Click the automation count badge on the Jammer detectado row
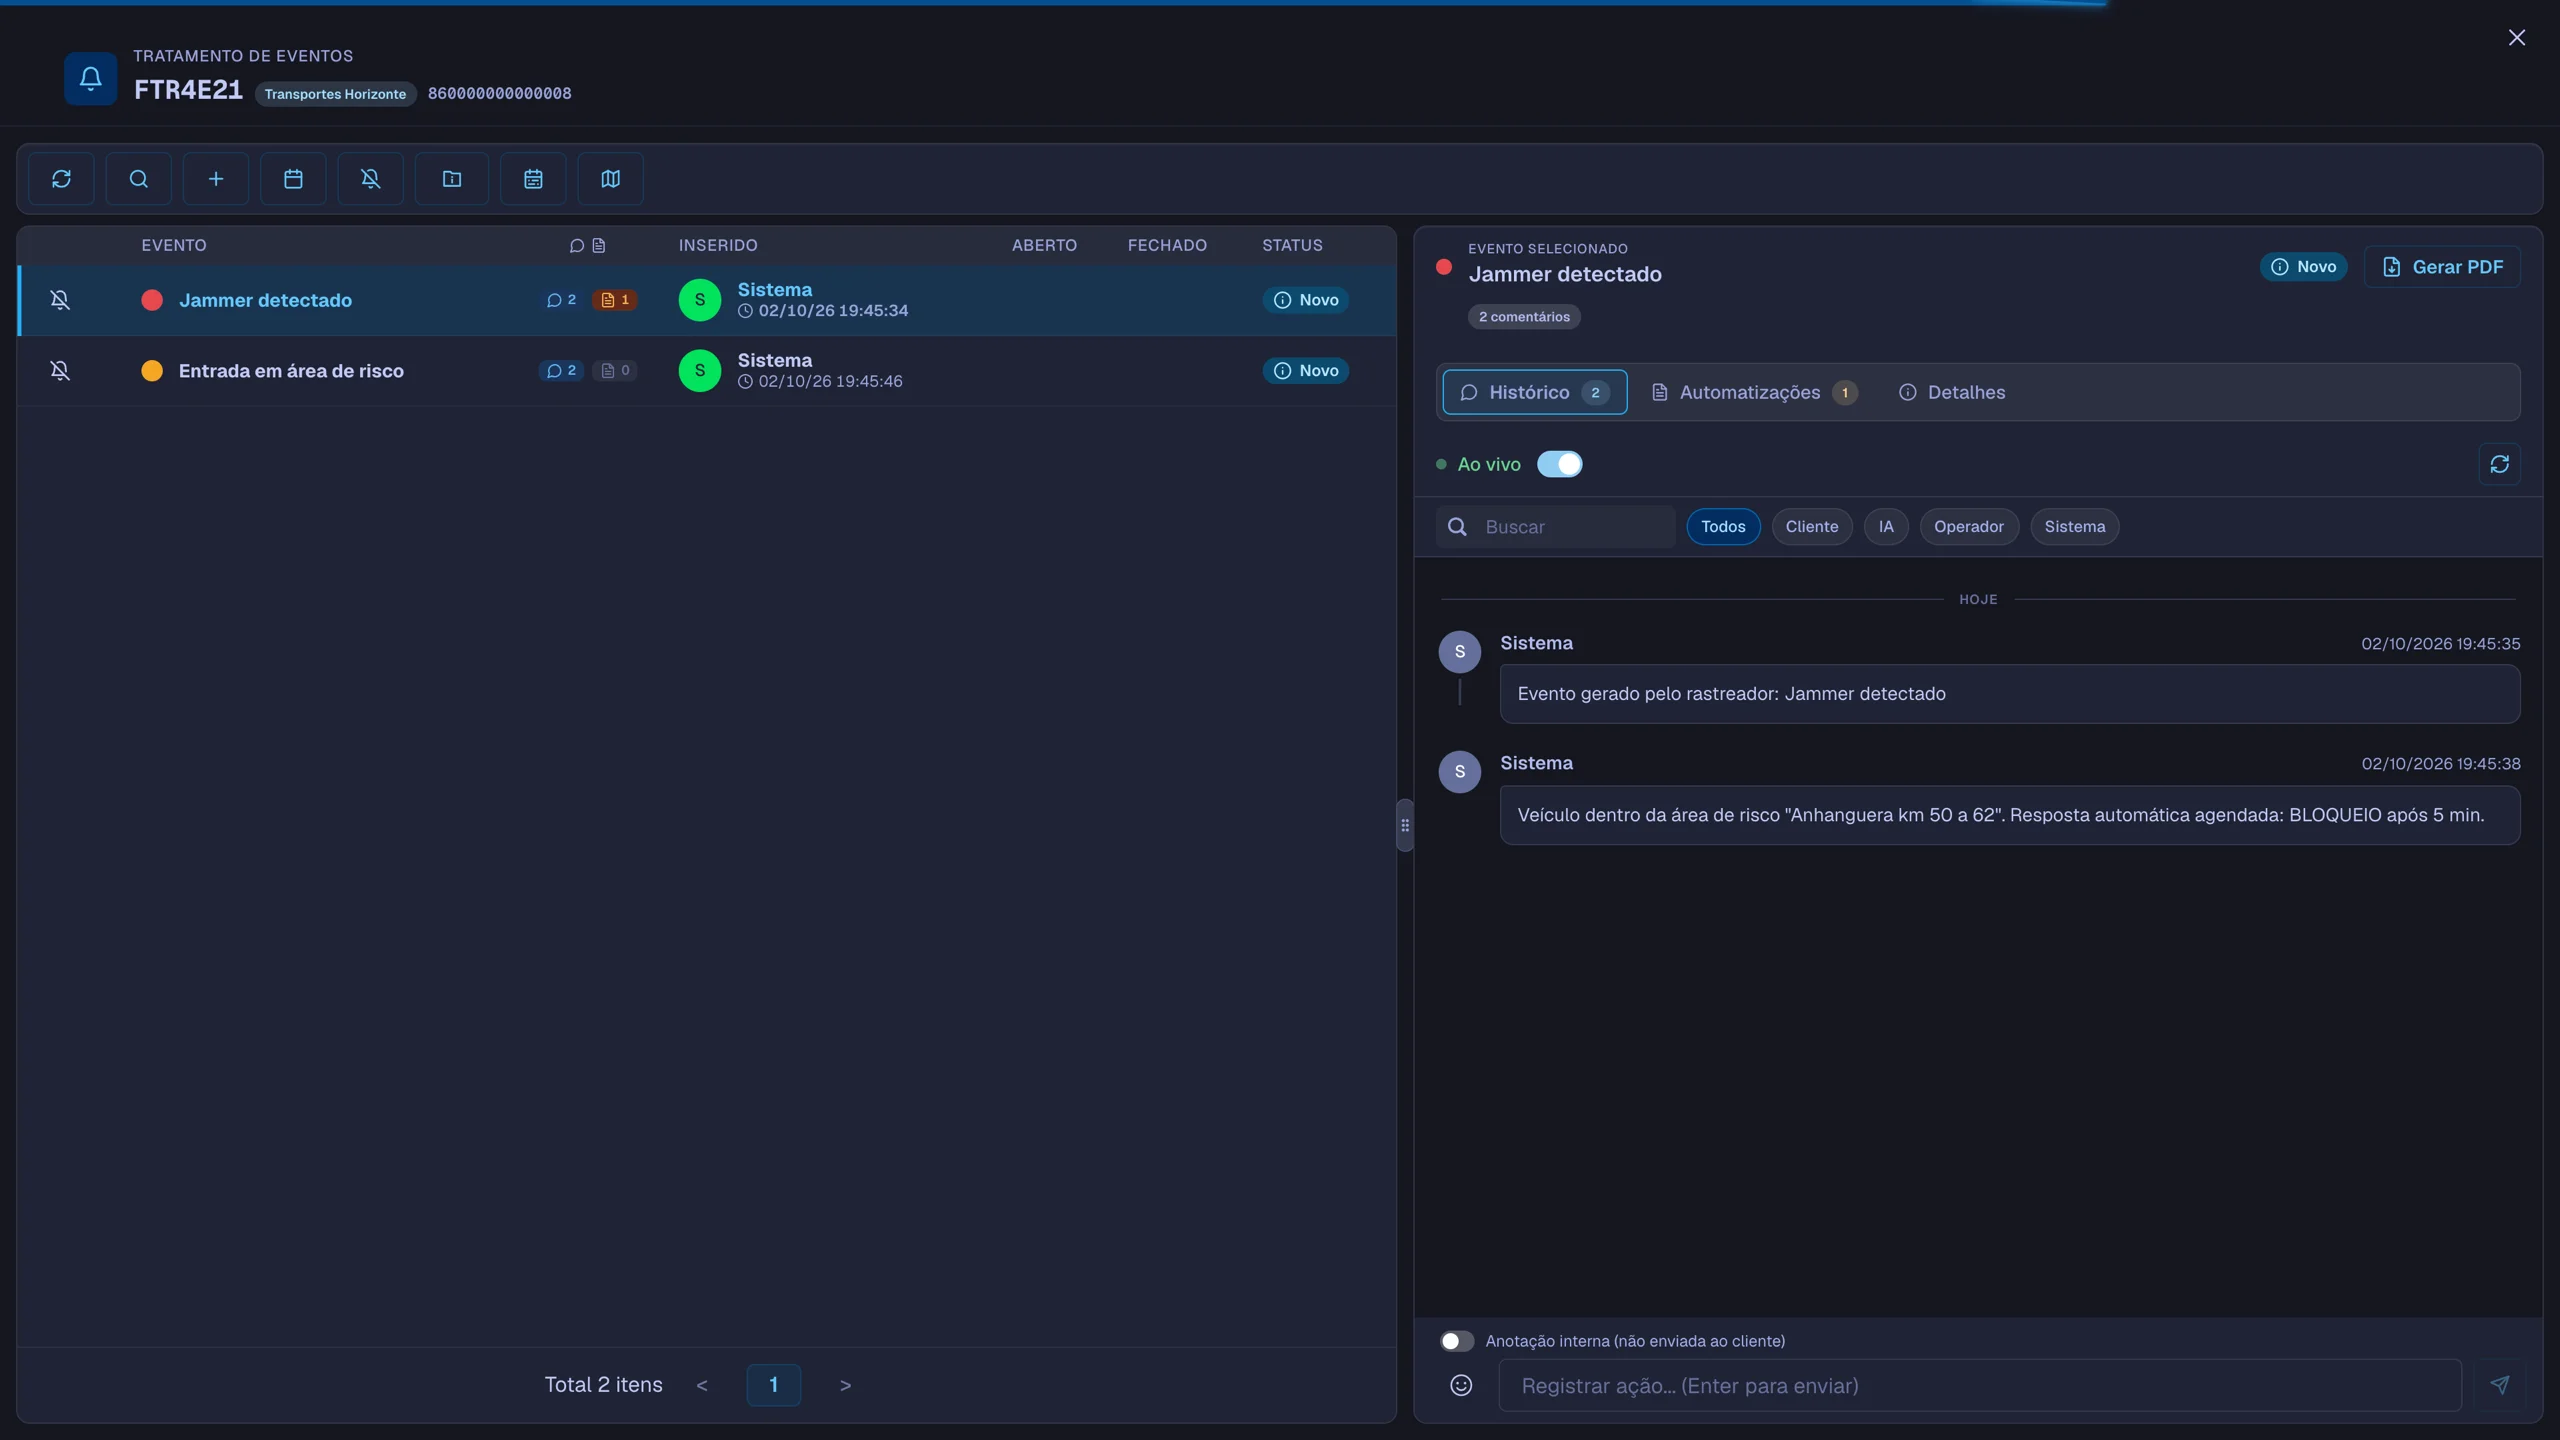 coord(615,300)
